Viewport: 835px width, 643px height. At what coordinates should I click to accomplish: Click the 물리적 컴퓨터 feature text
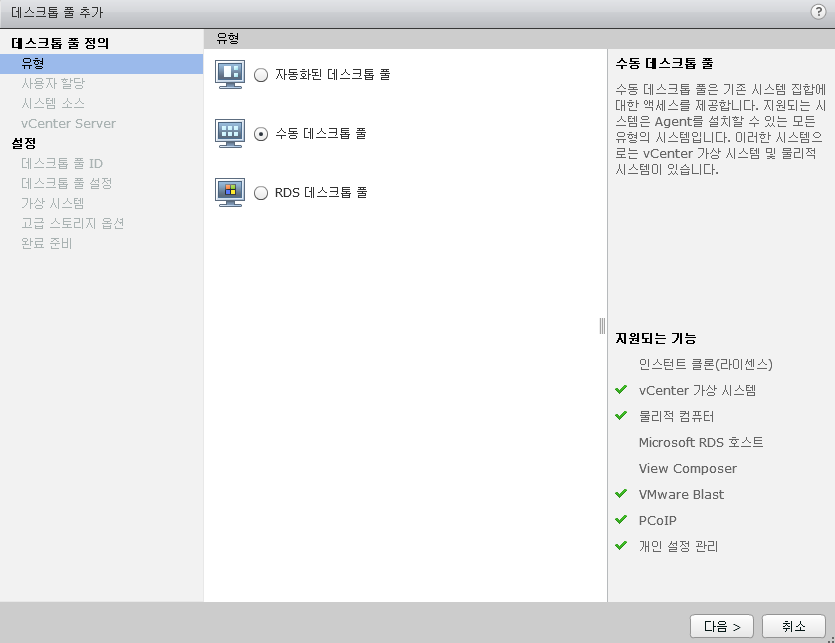(676, 417)
